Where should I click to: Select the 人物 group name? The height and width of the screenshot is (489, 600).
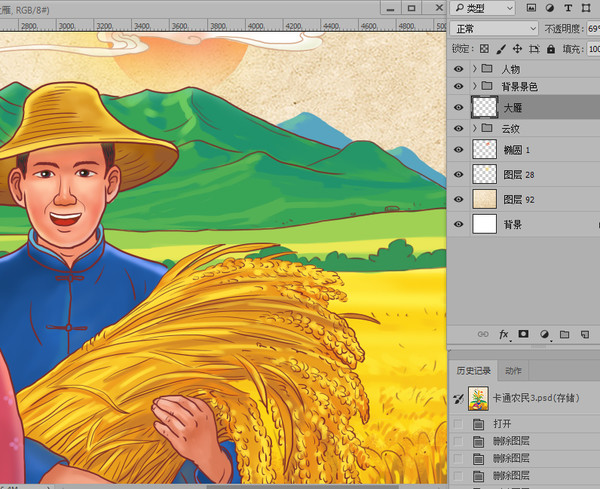coord(511,69)
